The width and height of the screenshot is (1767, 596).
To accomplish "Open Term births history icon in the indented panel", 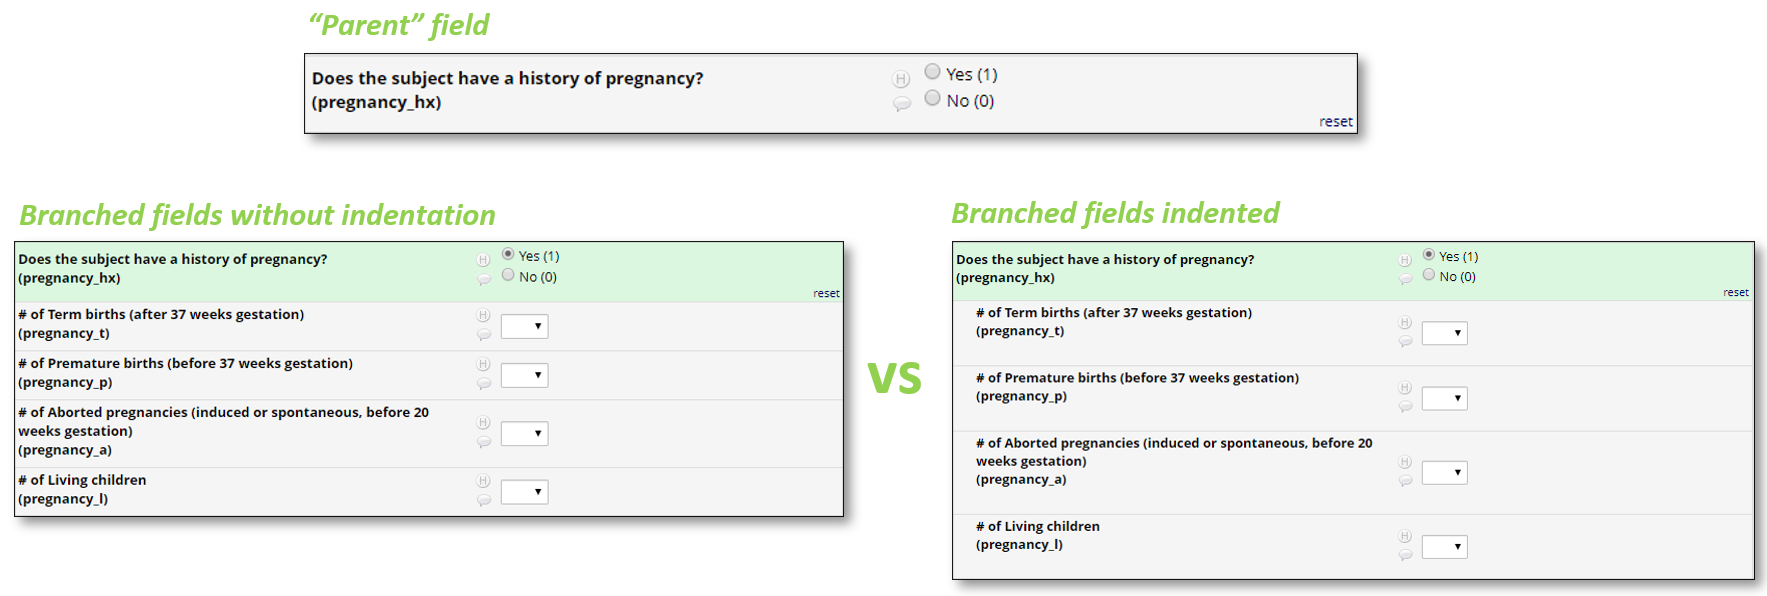I will 1405,323.
